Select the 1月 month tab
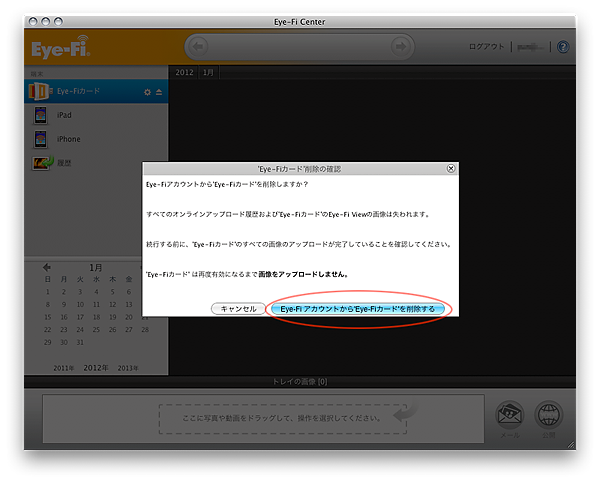 pyautogui.click(x=208, y=72)
